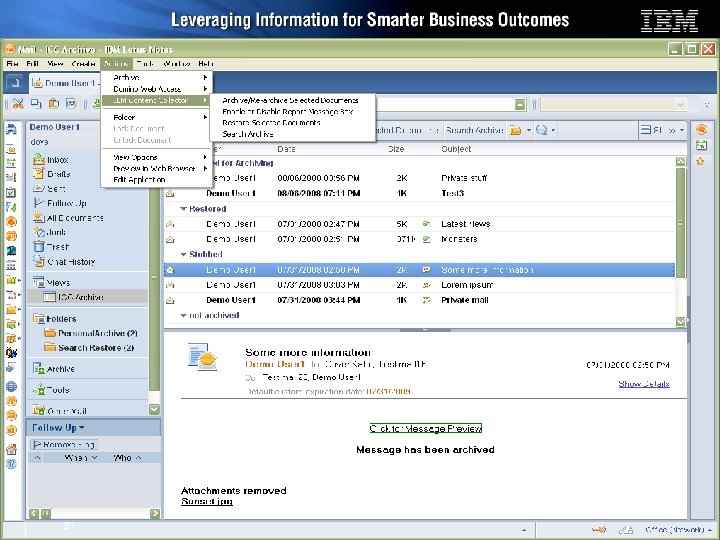This screenshot has width=720, height=540.
Task: Select the Private mail message row
Action: pyautogui.click(x=419, y=300)
